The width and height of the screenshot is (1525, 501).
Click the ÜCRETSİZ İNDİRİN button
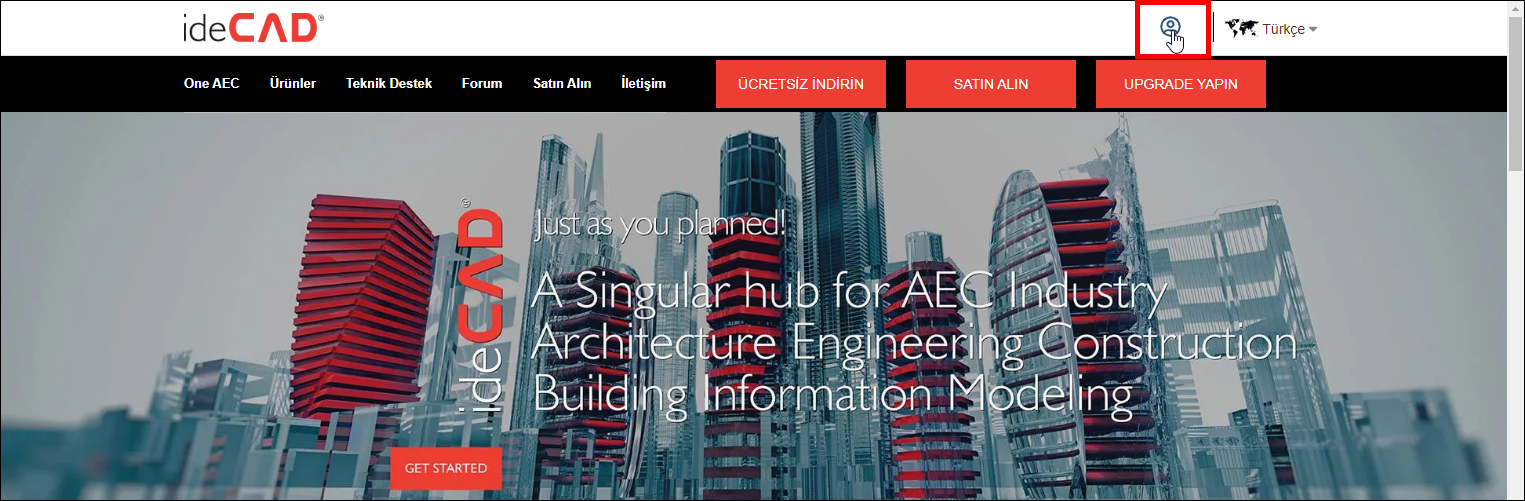coord(801,84)
